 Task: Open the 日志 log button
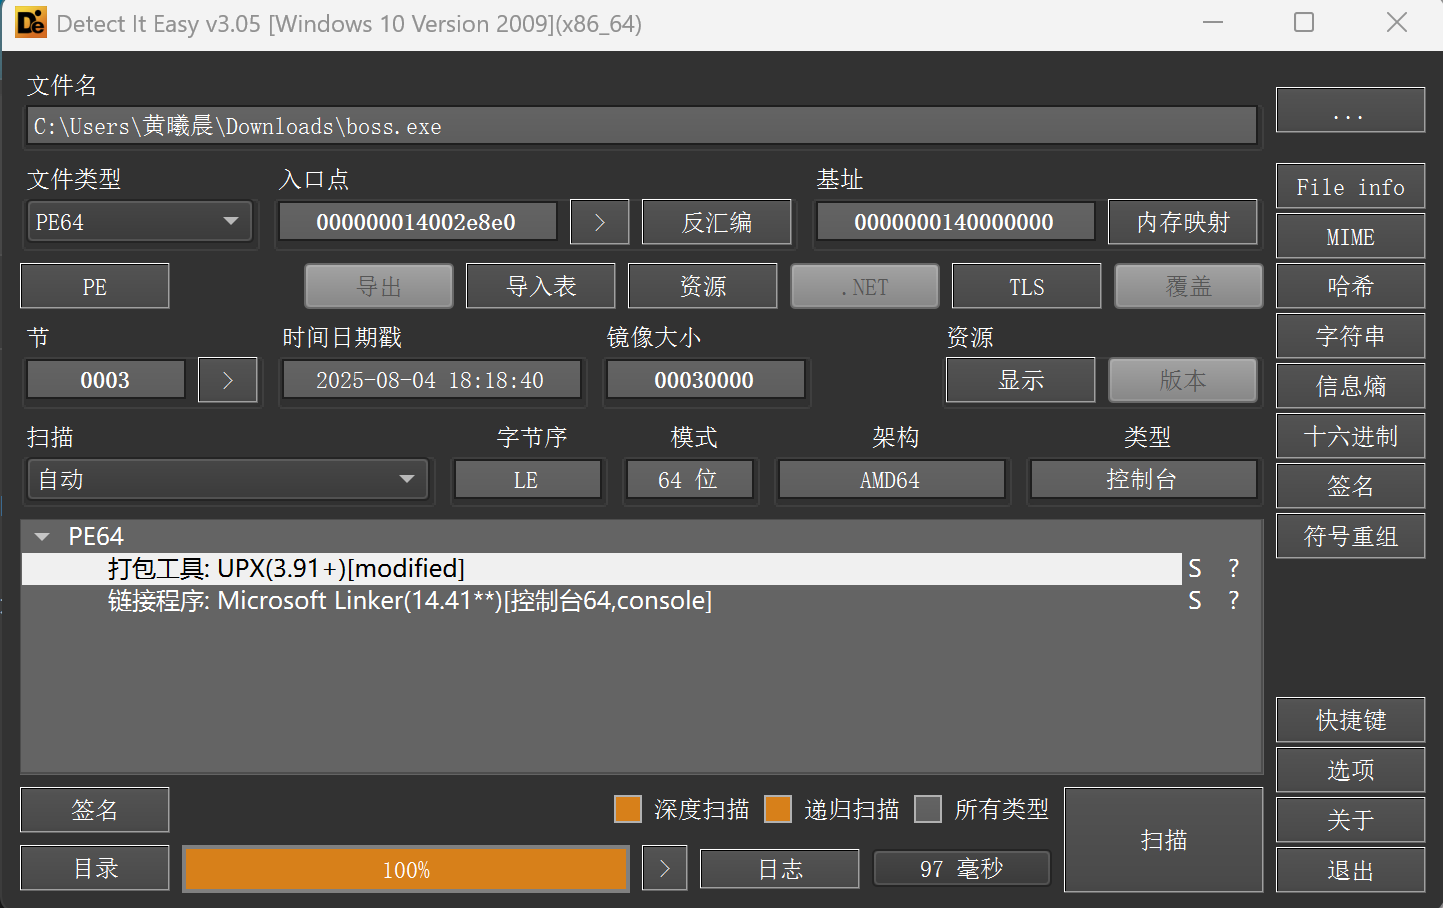779,868
